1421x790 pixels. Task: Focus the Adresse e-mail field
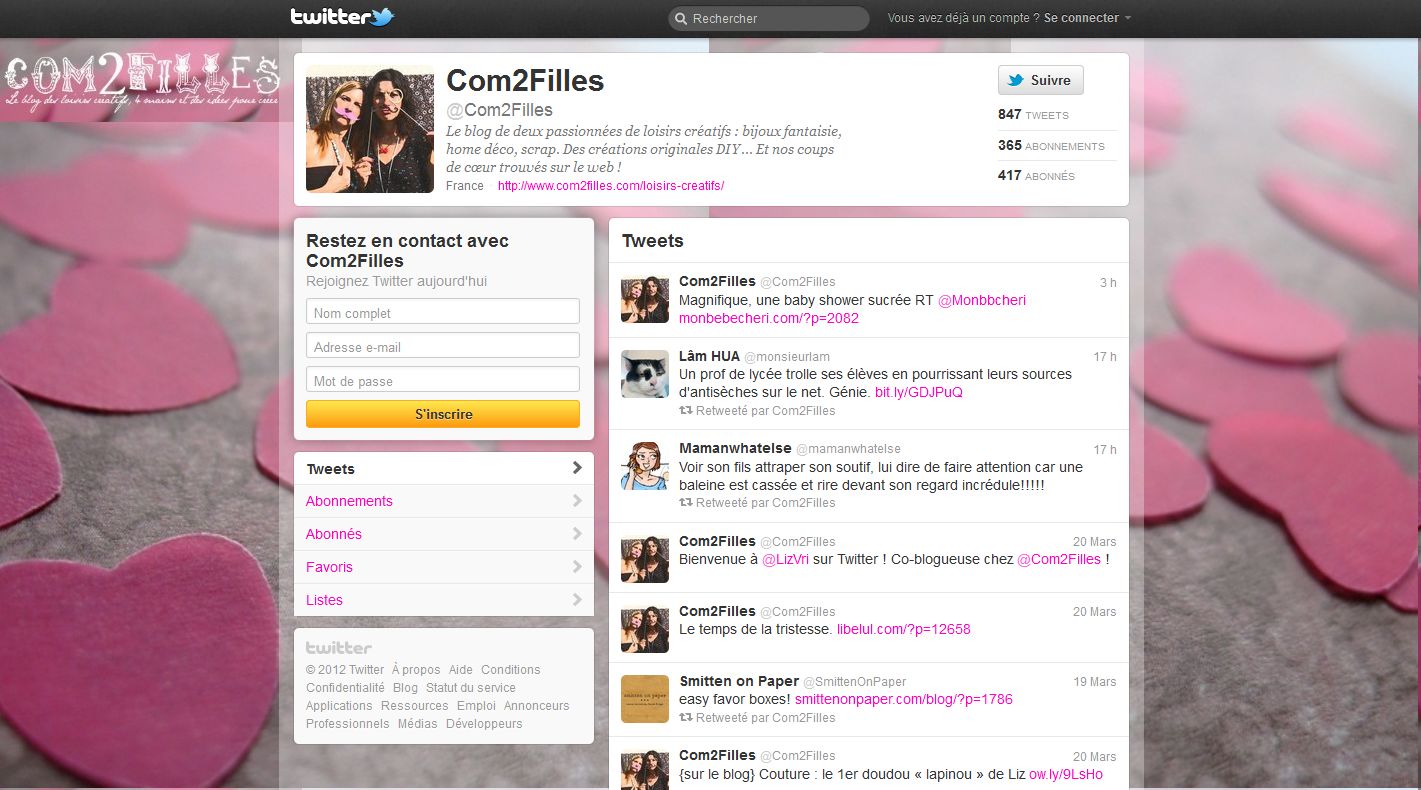(443, 346)
